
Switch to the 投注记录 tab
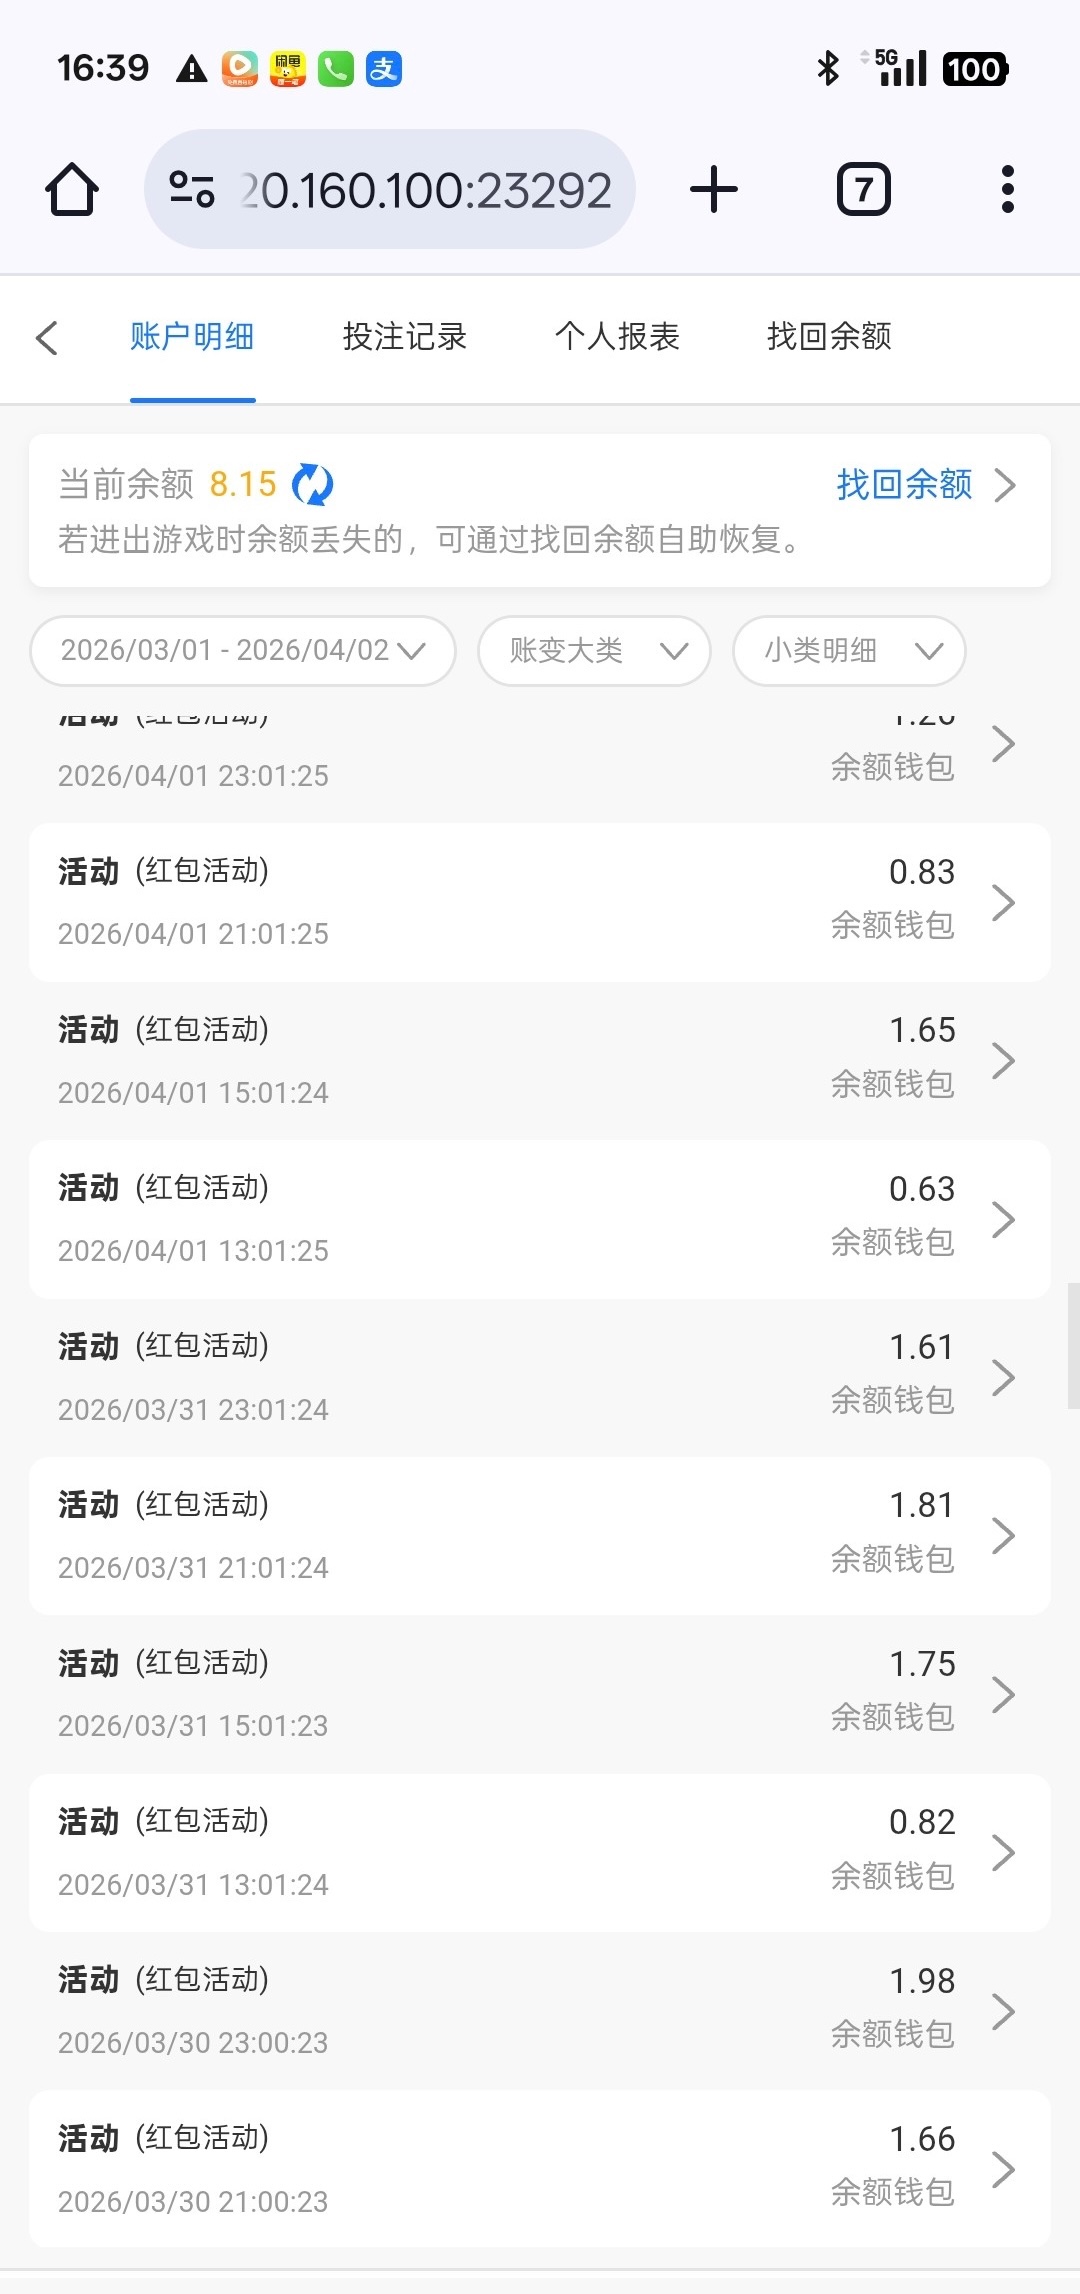pyautogui.click(x=405, y=337)
